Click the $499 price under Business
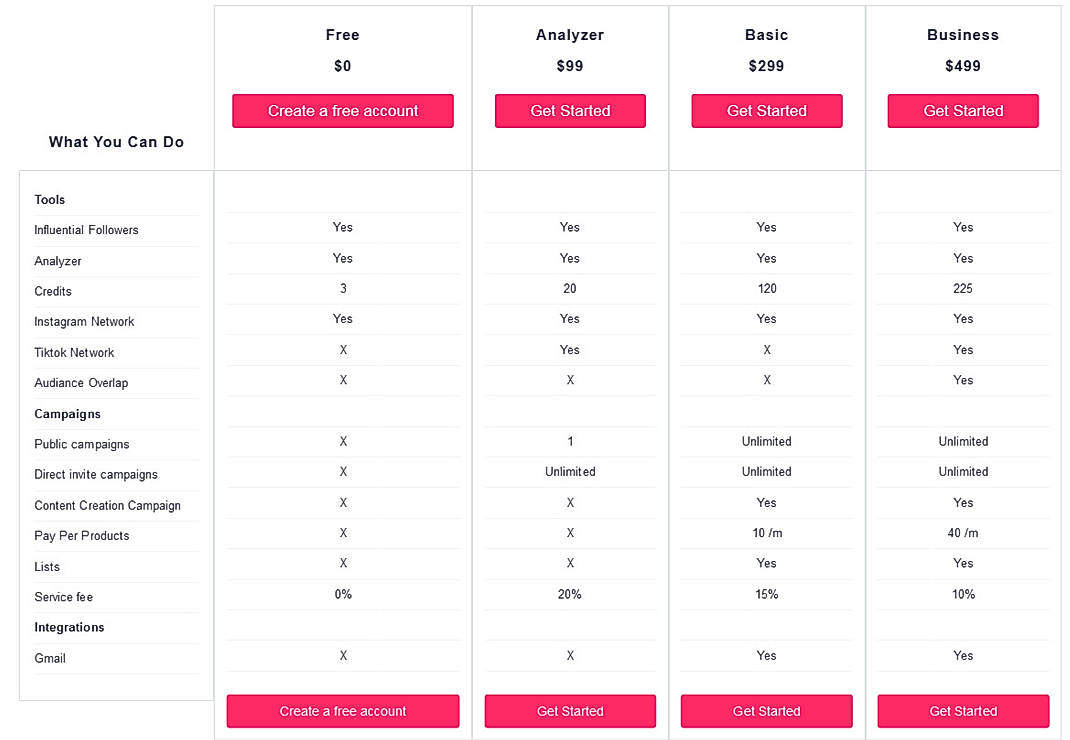This screenshot has width=1070, height=740. tap(962, 66)
